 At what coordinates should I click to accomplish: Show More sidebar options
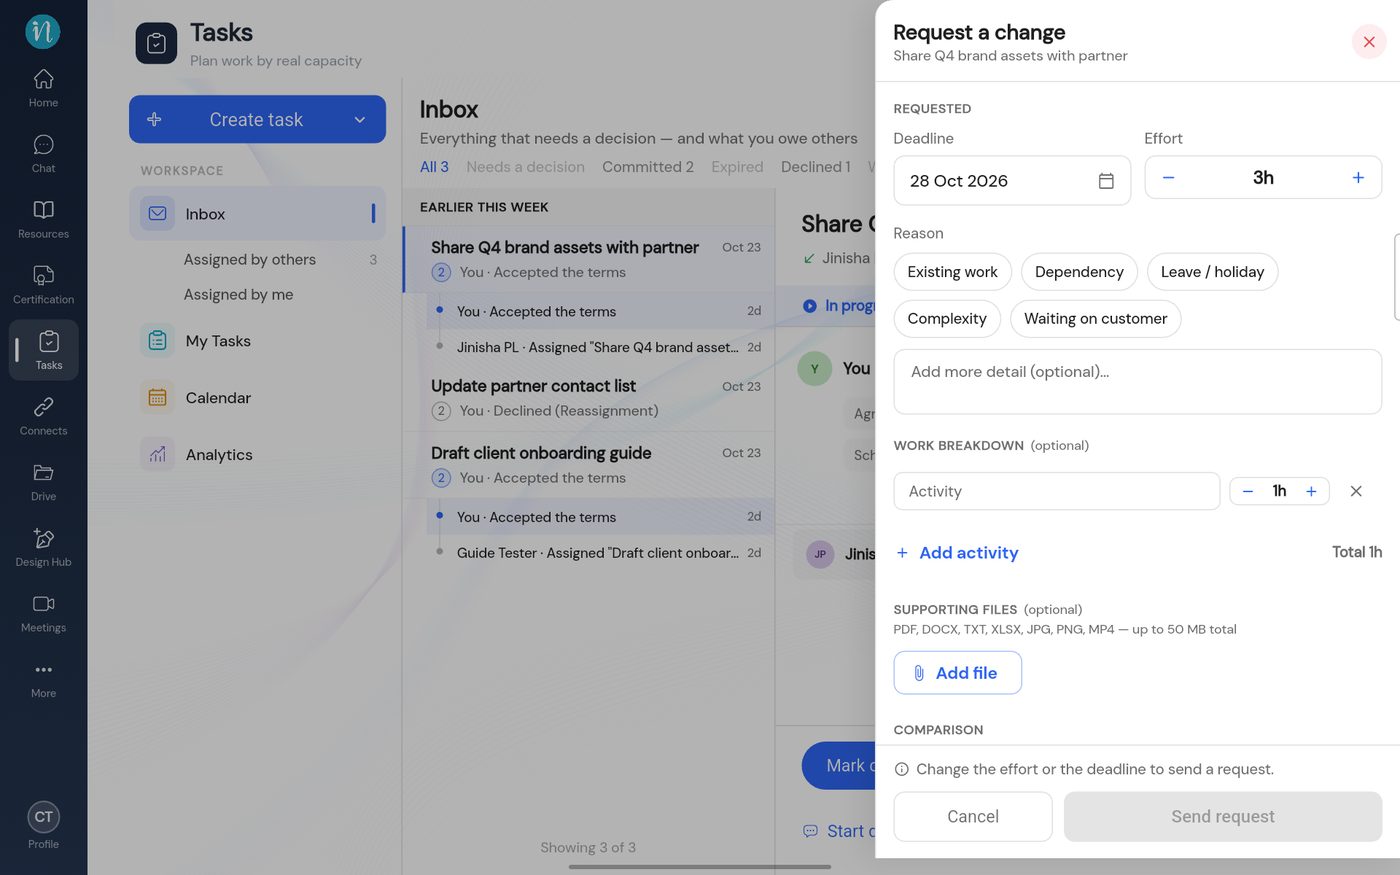pyautogui.click(x=43, y=679)
